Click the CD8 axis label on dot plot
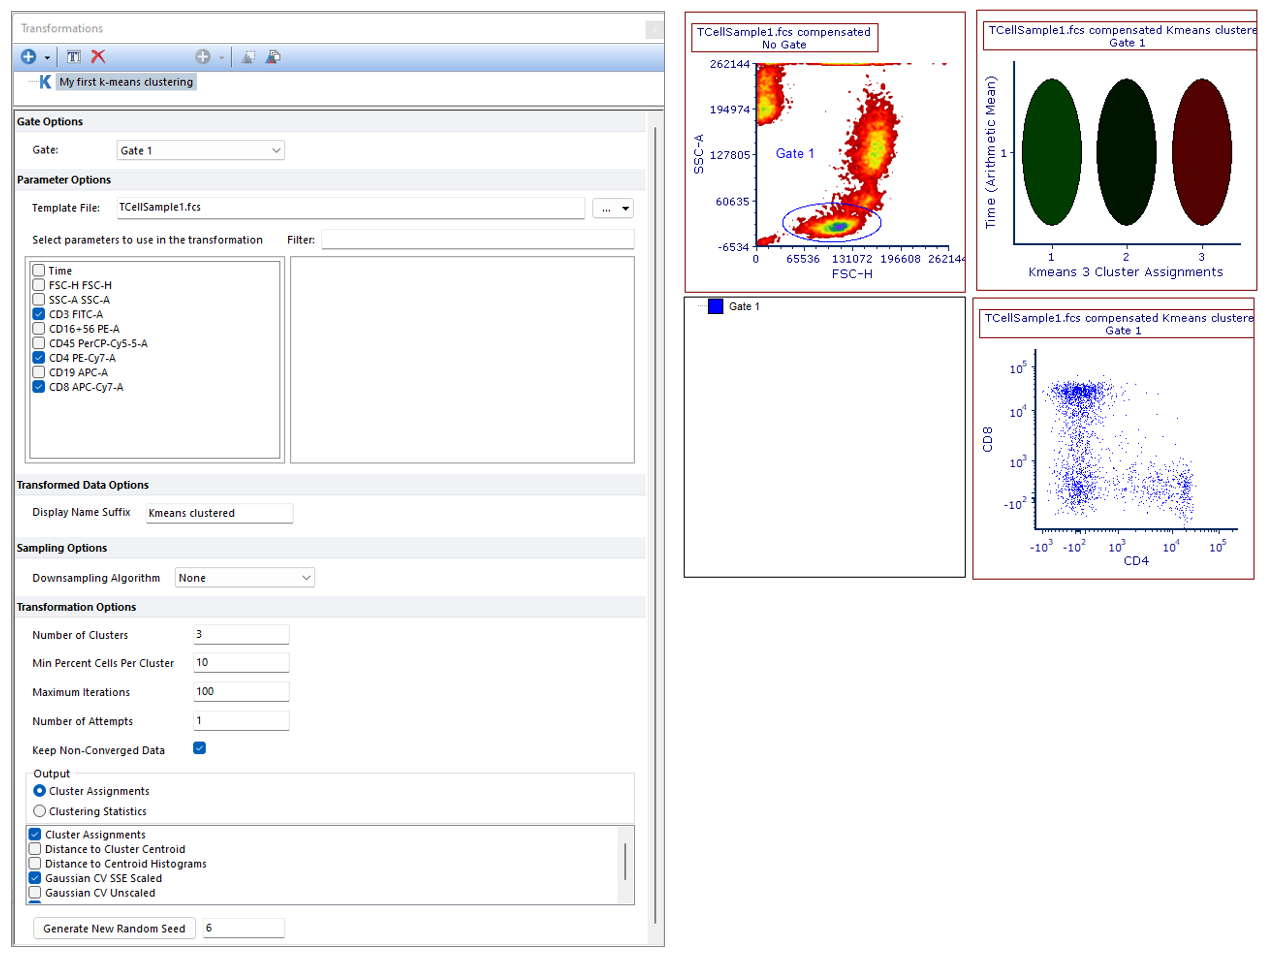 (988, 439)
